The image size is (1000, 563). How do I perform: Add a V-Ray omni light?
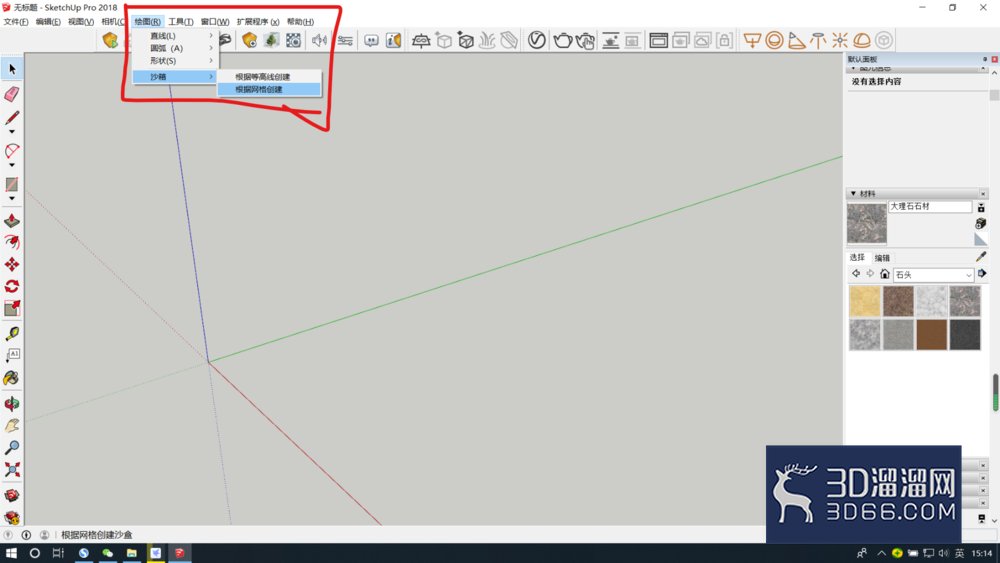pos(839,41)
